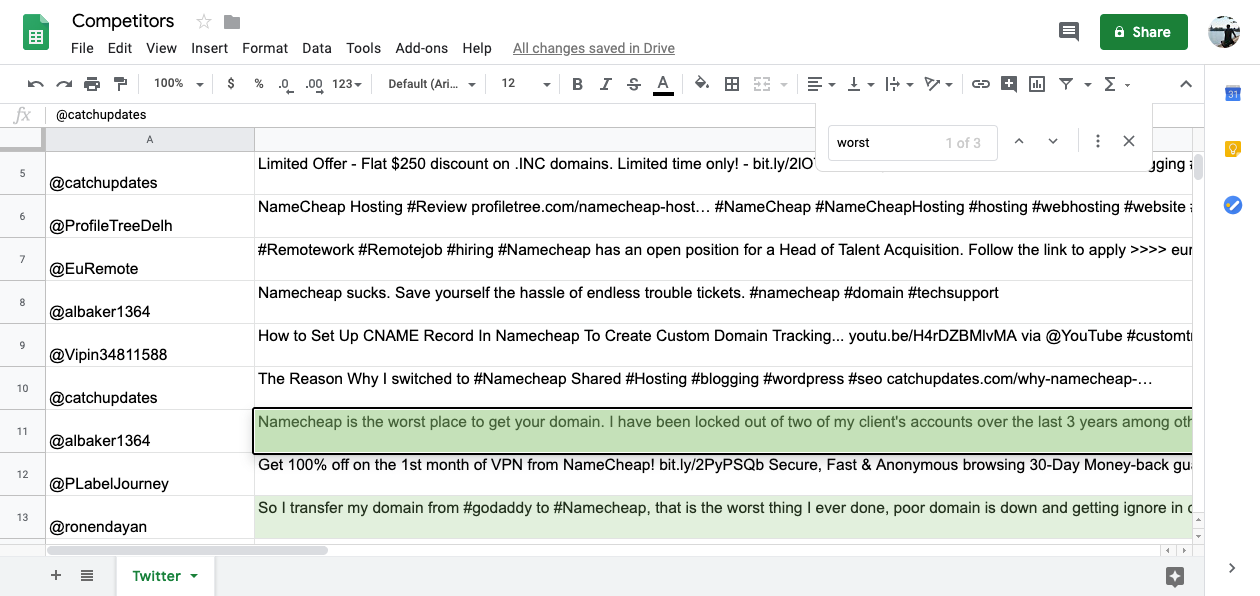Open horizontal align dropdown
Image resolution: width=1260 pixels, height=596 pixels.
821,84
